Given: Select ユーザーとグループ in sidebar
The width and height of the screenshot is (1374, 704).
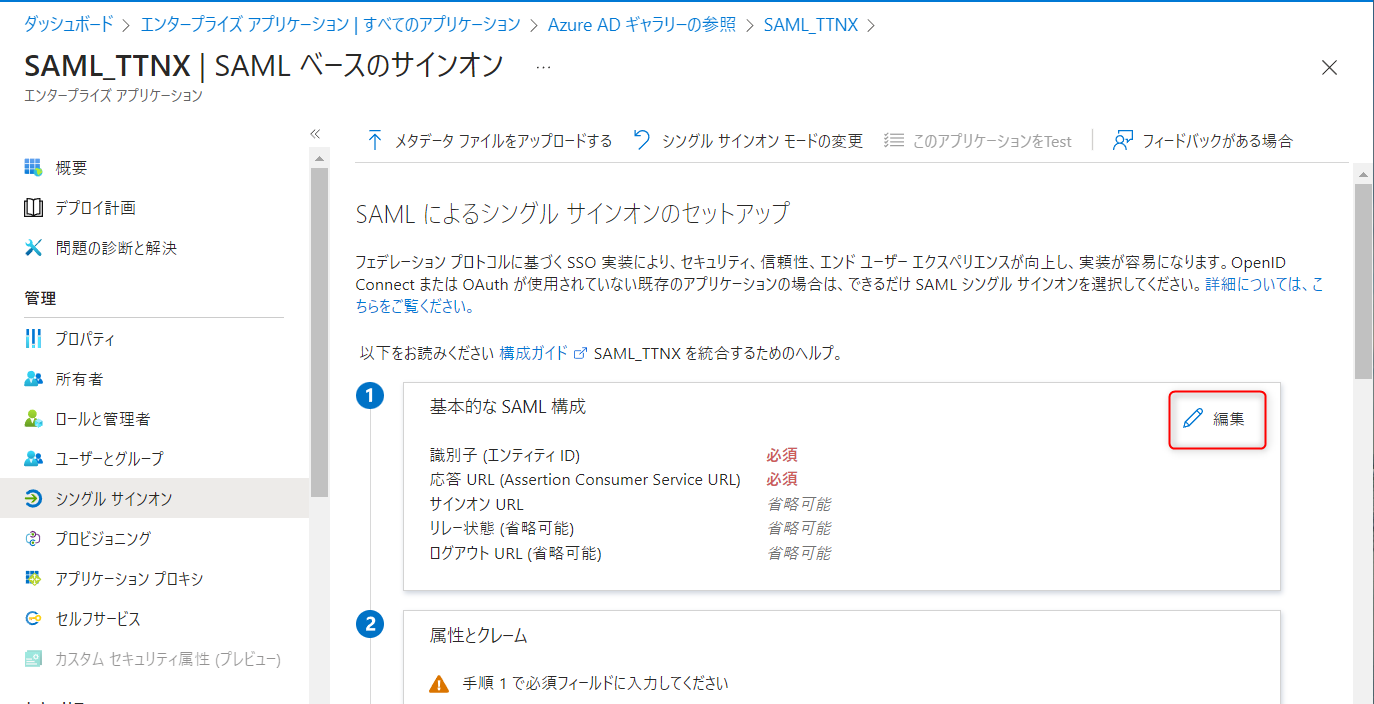Looking at the screenshot, I should (x=108, y=458).
